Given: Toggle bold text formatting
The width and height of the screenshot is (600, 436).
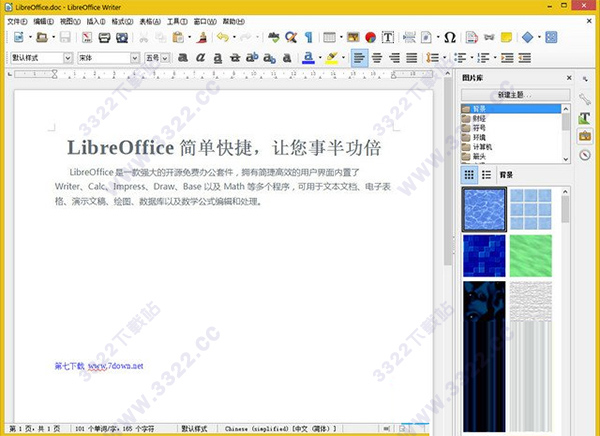Looking at the screenshot, I should click(x=183, y=58).
